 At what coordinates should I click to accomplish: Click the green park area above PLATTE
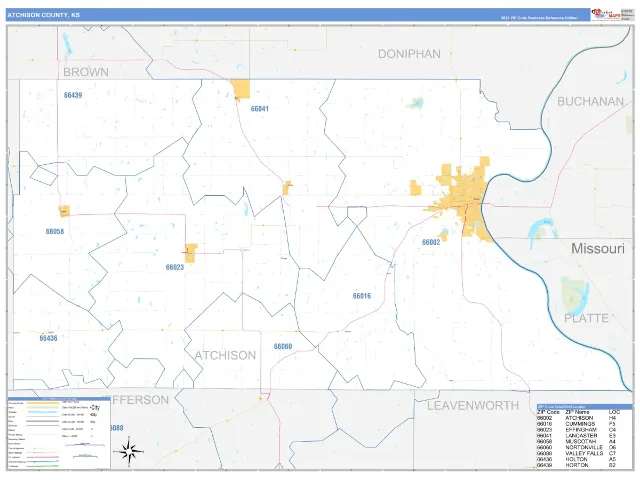click(x=571, y=297)
